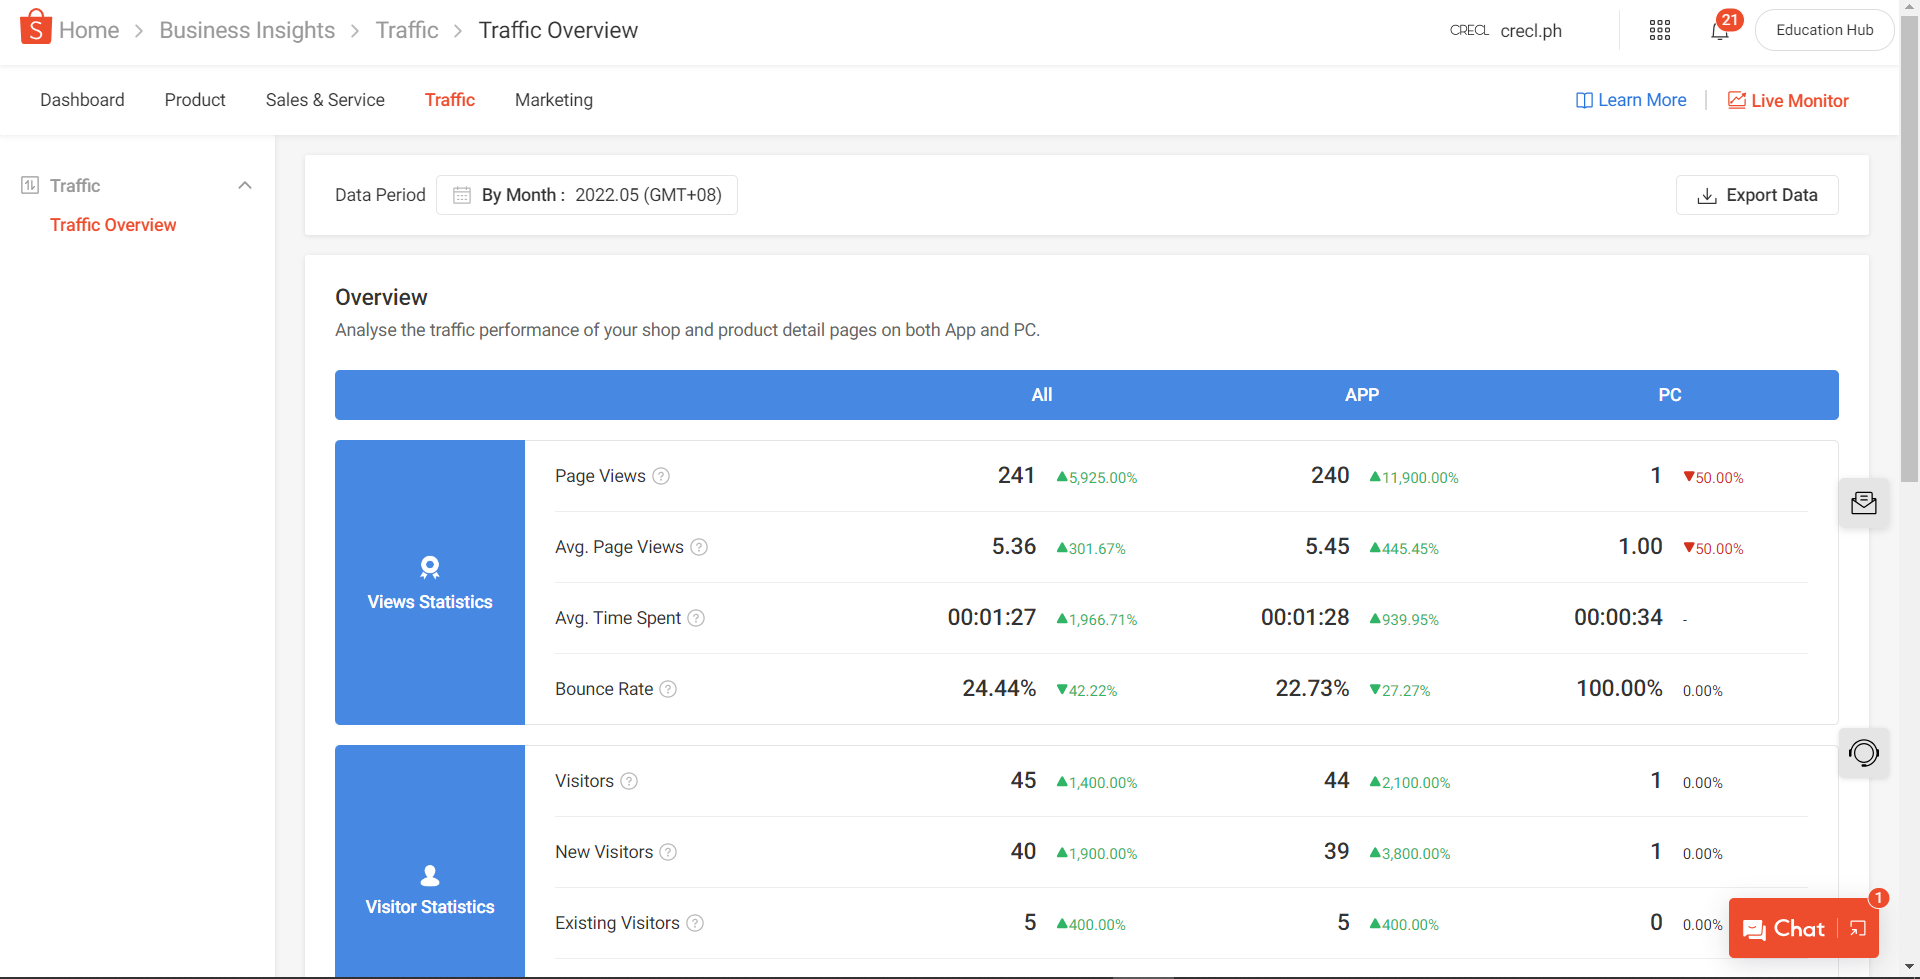Click the Visitors total value 45
Screen dimensions: 1920x979
[1023, 781]
